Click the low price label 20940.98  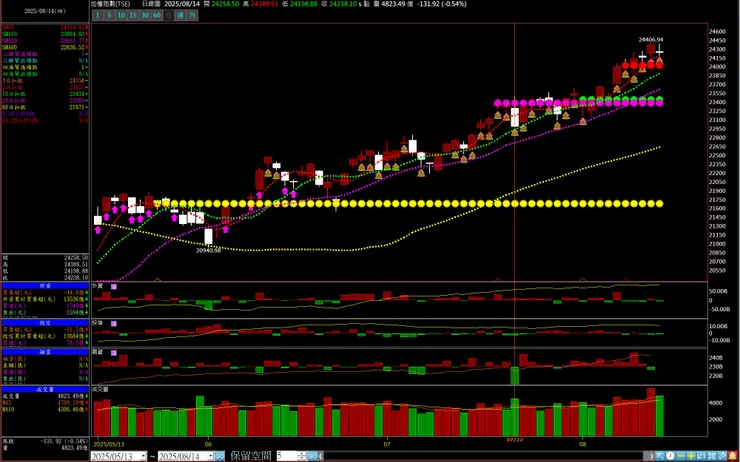tap(209, 251)
